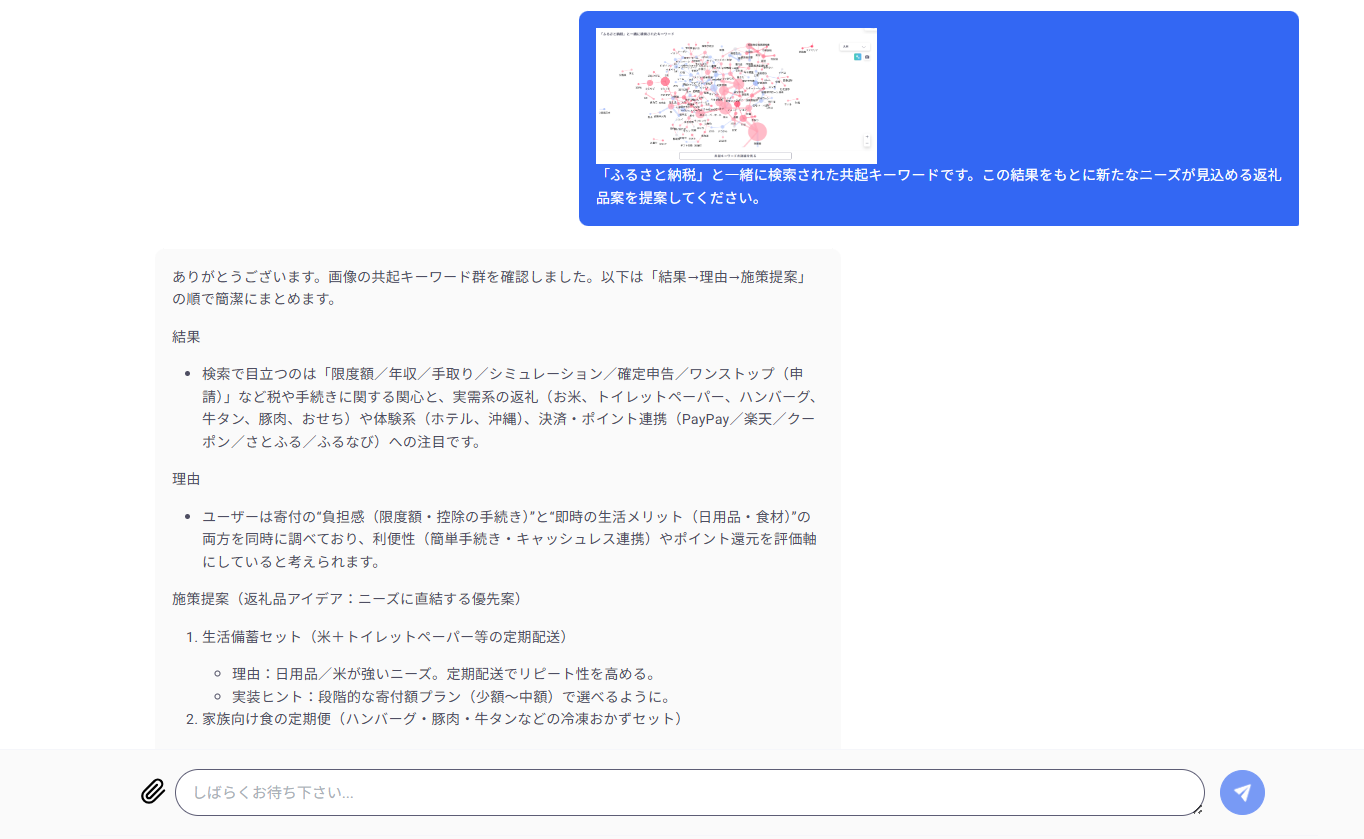Click the detail button below the keyword map

736,156
